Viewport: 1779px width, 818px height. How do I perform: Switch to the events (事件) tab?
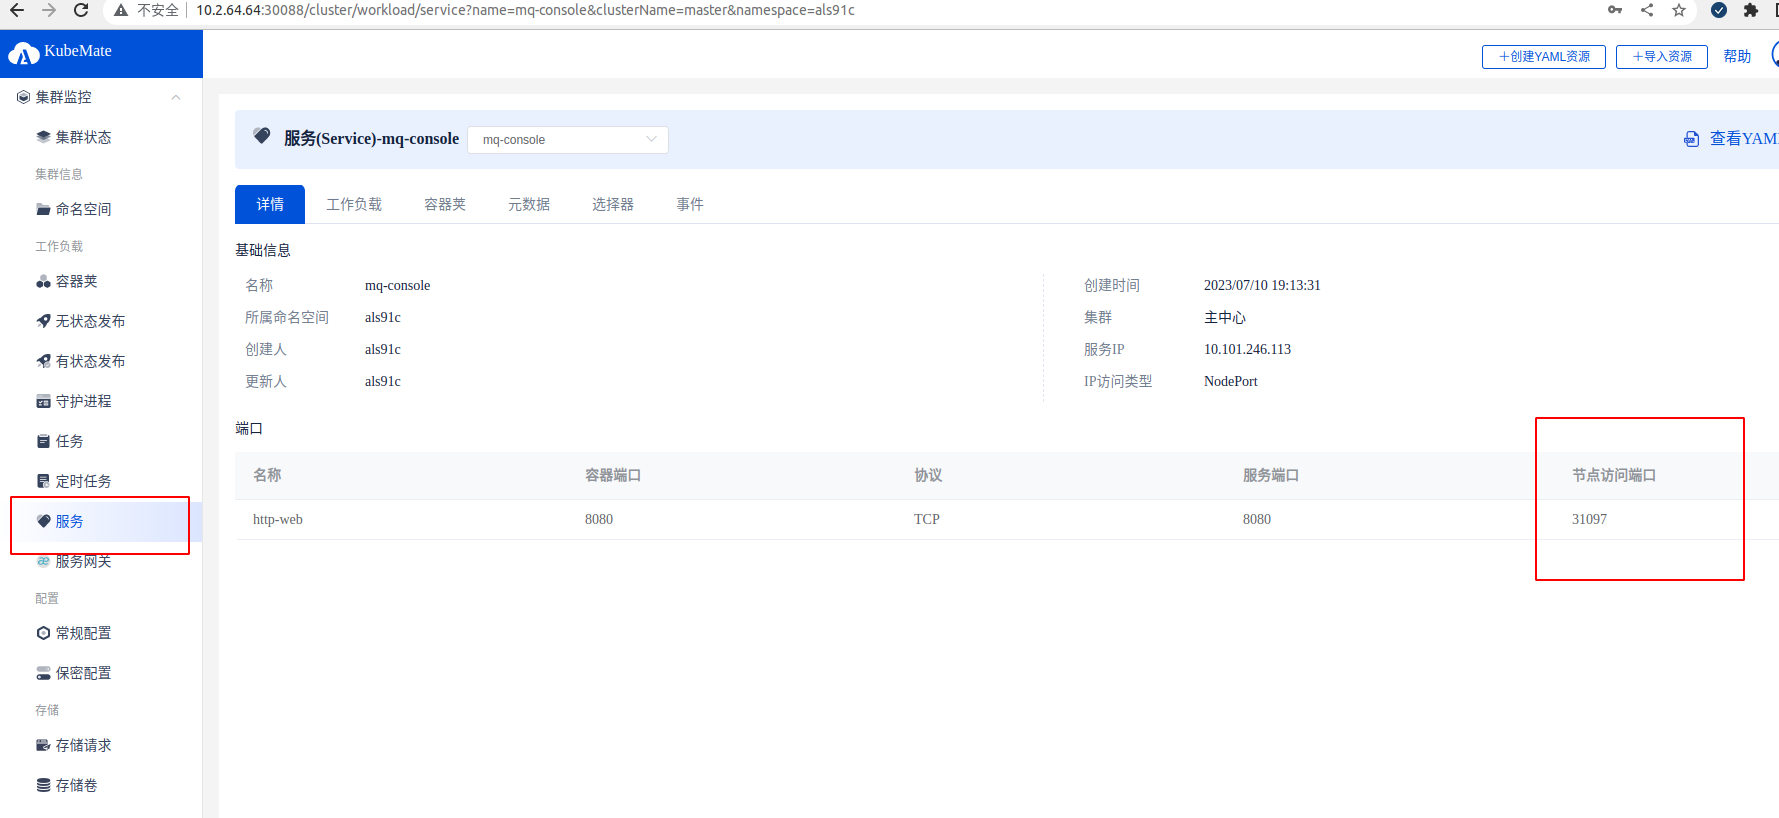coord(689,204)
